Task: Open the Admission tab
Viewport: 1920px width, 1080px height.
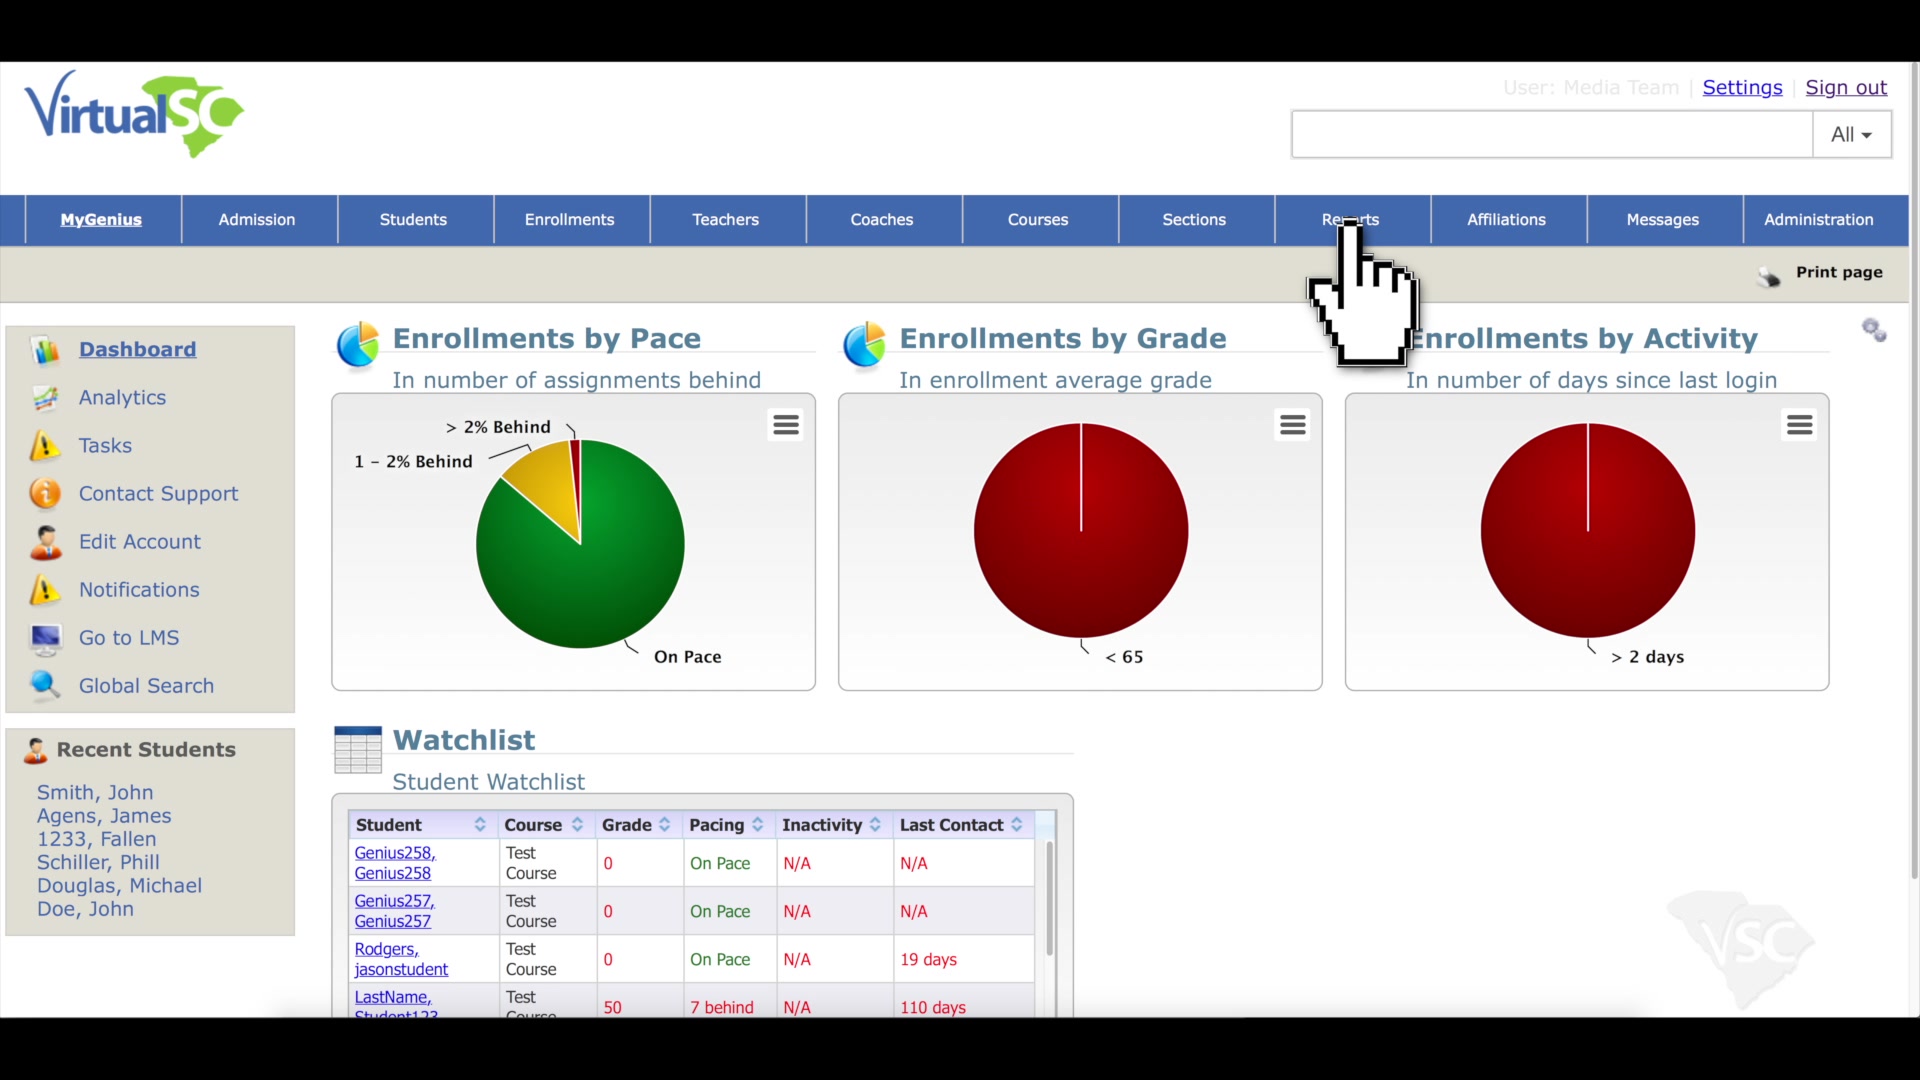Action: 257,220
